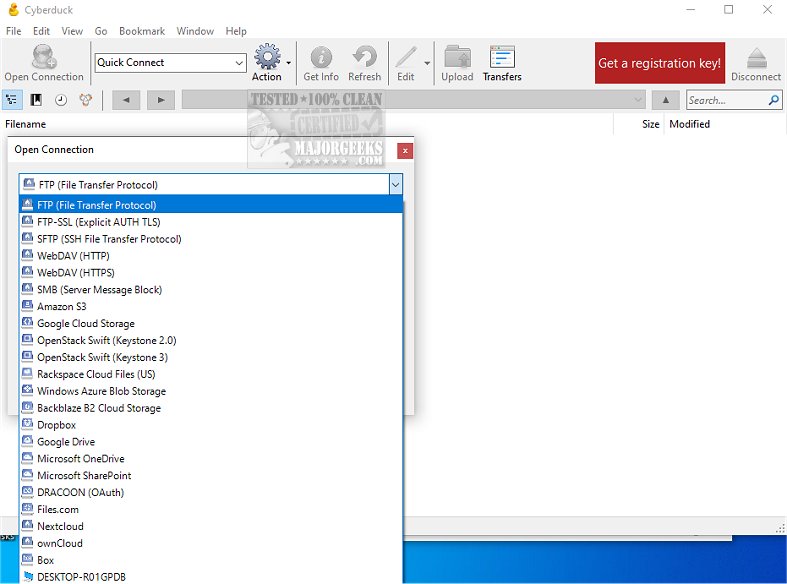Open the Action dropdown arrow
The width and height of the screenshot is (787, 584).
[289, 63]
